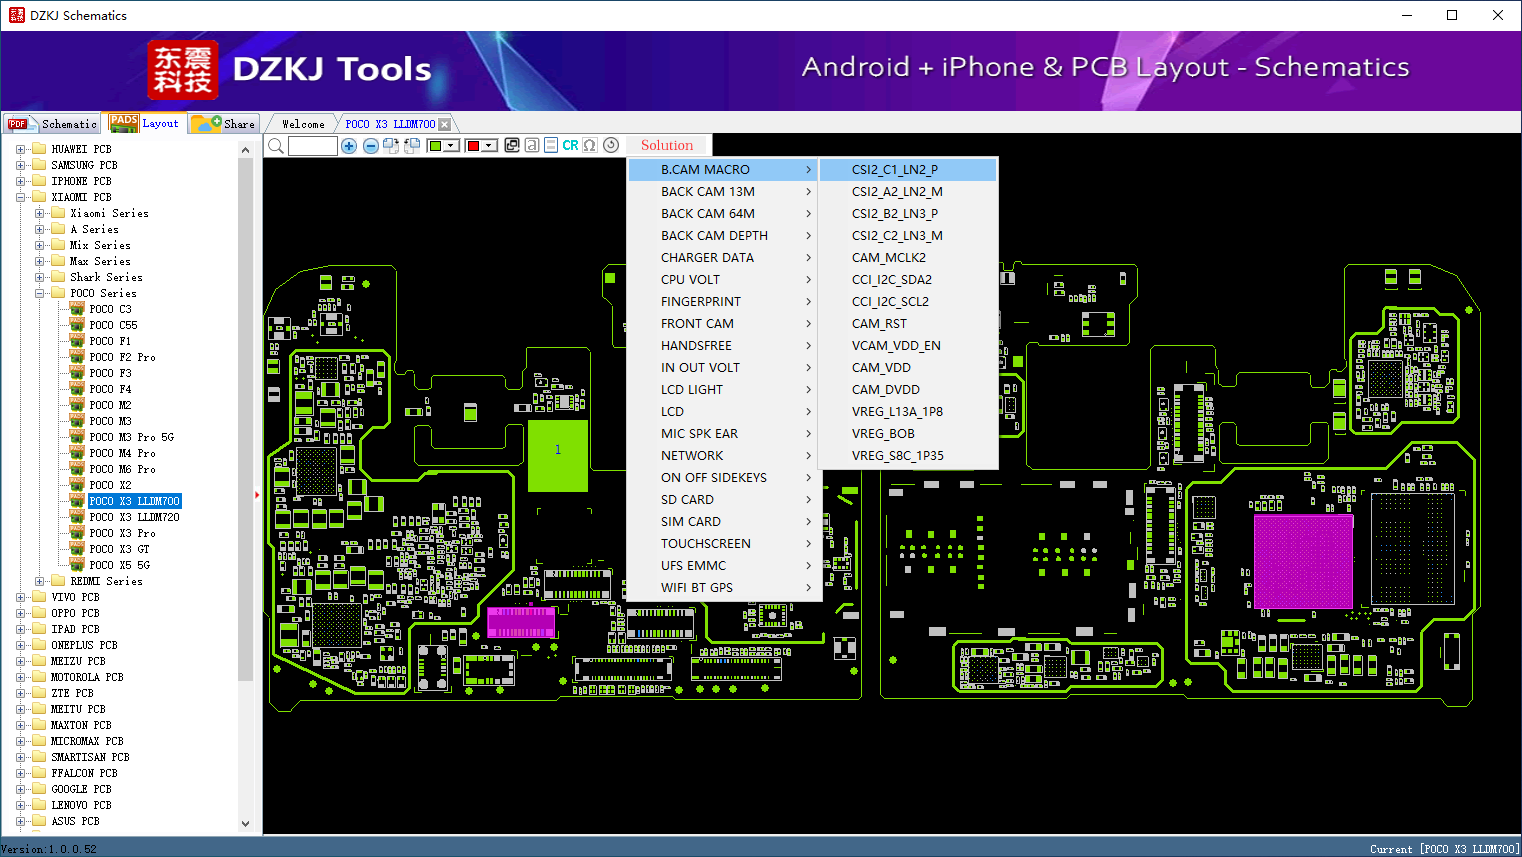The image size is (1522, 857).
Task: Select the LENOVO PCB tree item
Action: pyautogui.click(x=81, y=805)
